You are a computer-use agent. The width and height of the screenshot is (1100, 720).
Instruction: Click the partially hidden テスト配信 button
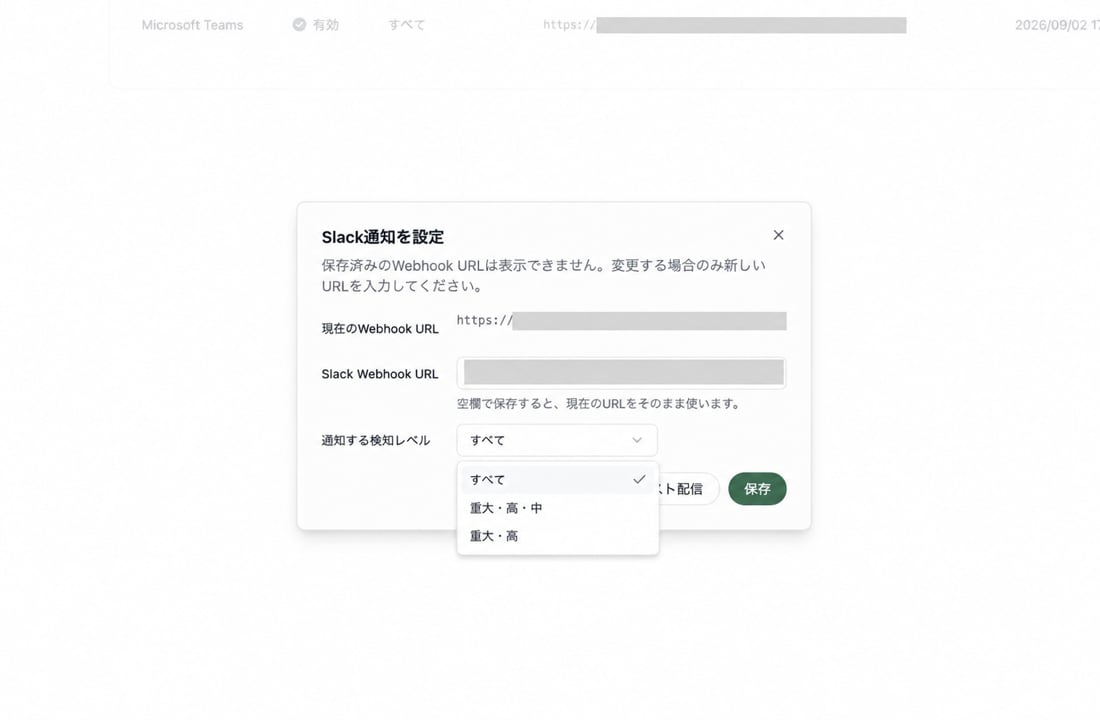tap(688, 488)
